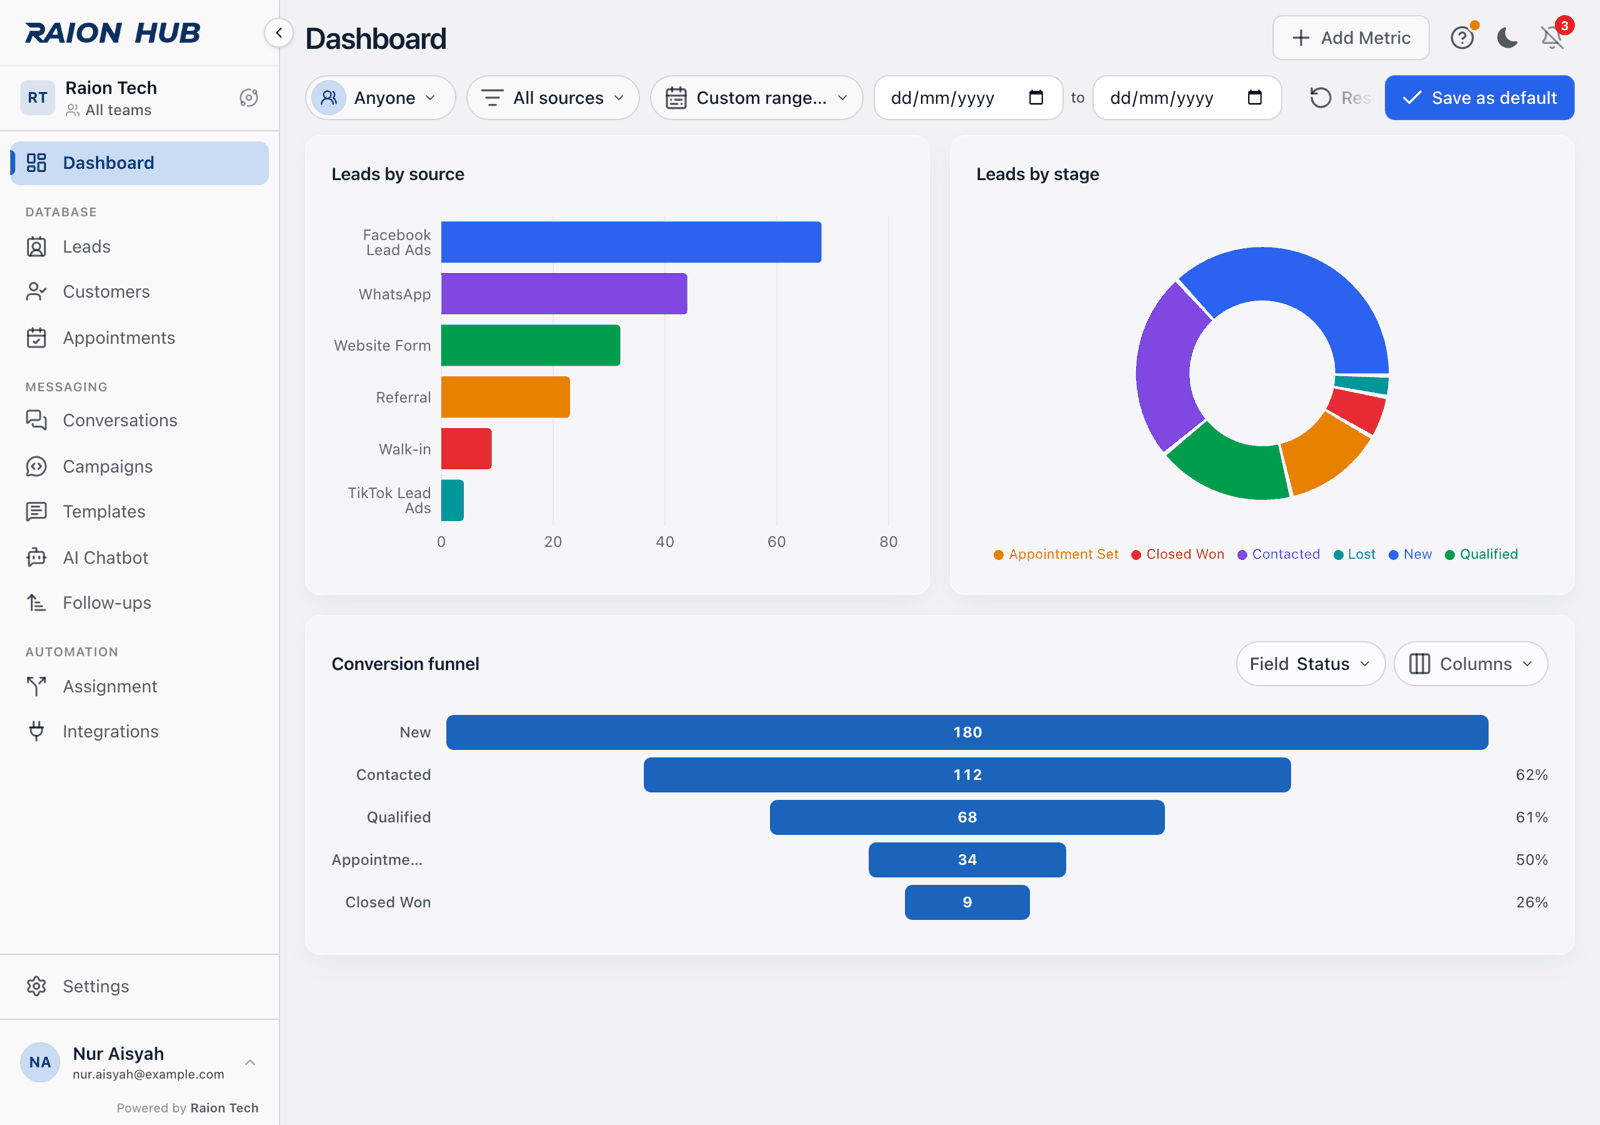Click the NA user avatar
Viewport: 1600px width, 1125px height.
pyautogui.click(x=40, y=1063)
